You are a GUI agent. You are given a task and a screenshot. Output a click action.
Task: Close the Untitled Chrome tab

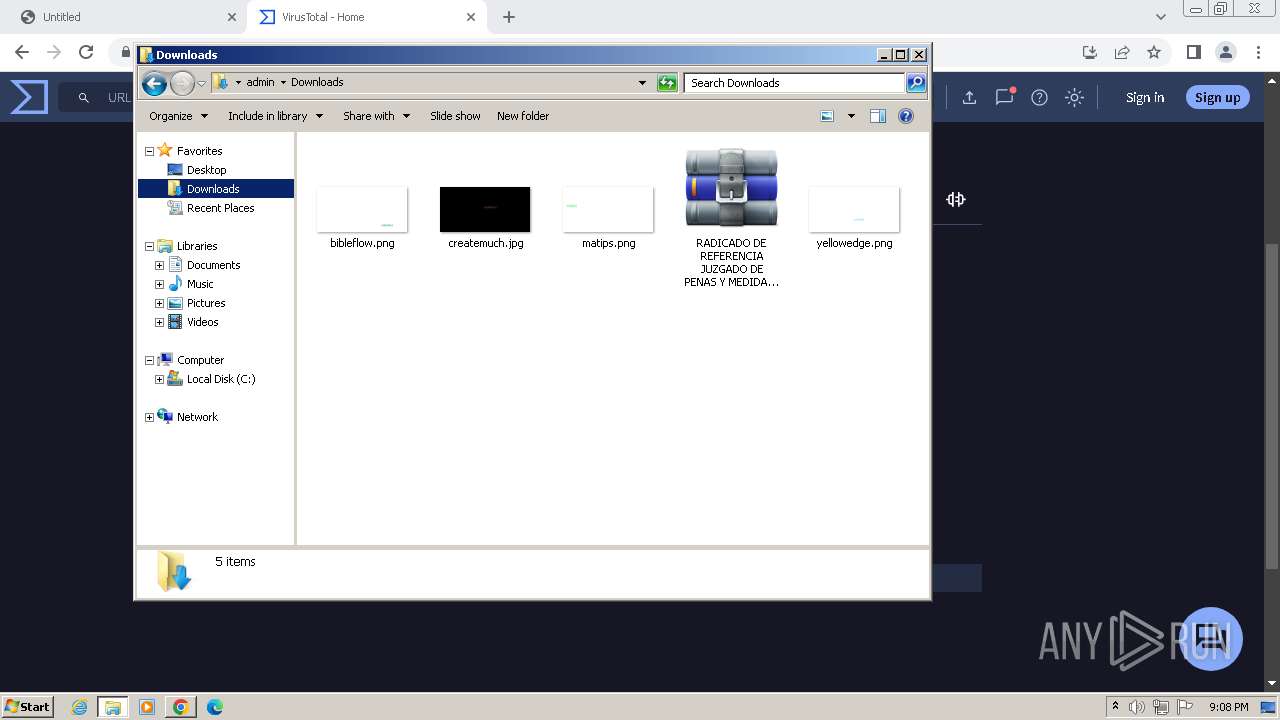232,17
